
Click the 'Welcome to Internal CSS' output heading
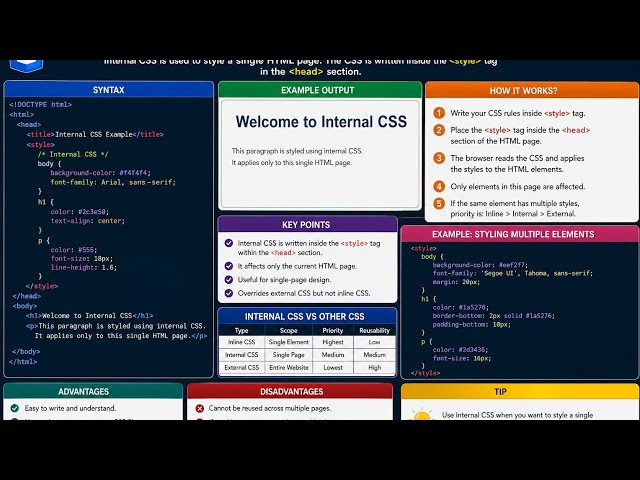point(321,122)
